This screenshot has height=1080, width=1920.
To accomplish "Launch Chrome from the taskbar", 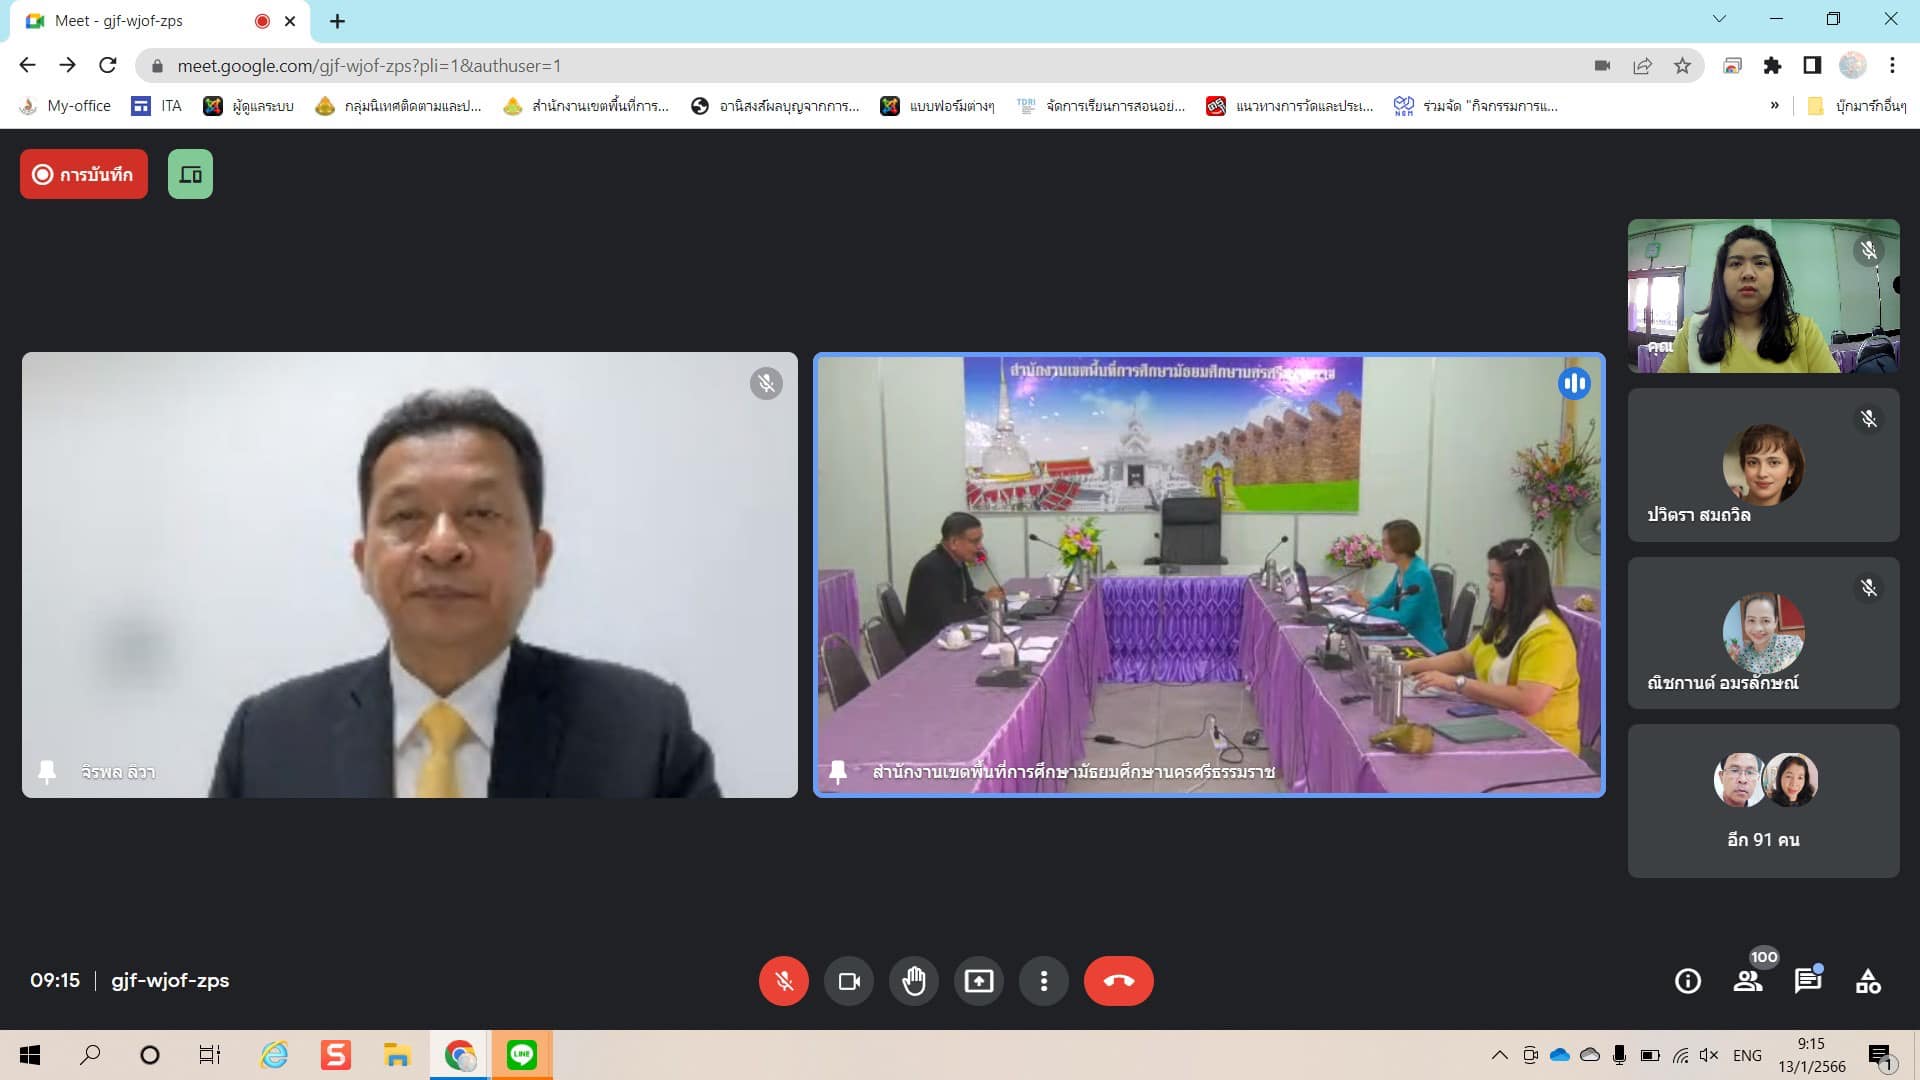I will click(x=460, y=1054).
